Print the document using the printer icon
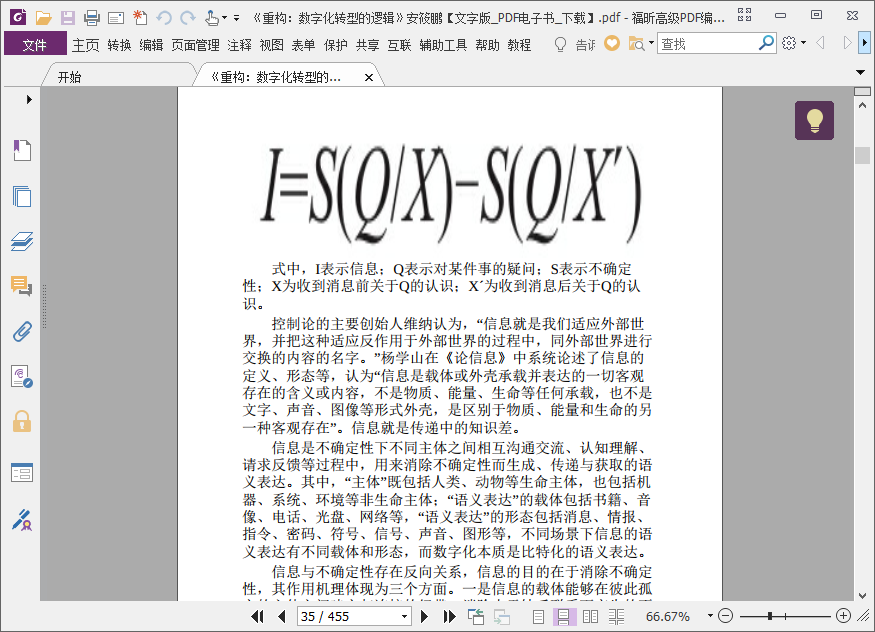 [92, 18]
